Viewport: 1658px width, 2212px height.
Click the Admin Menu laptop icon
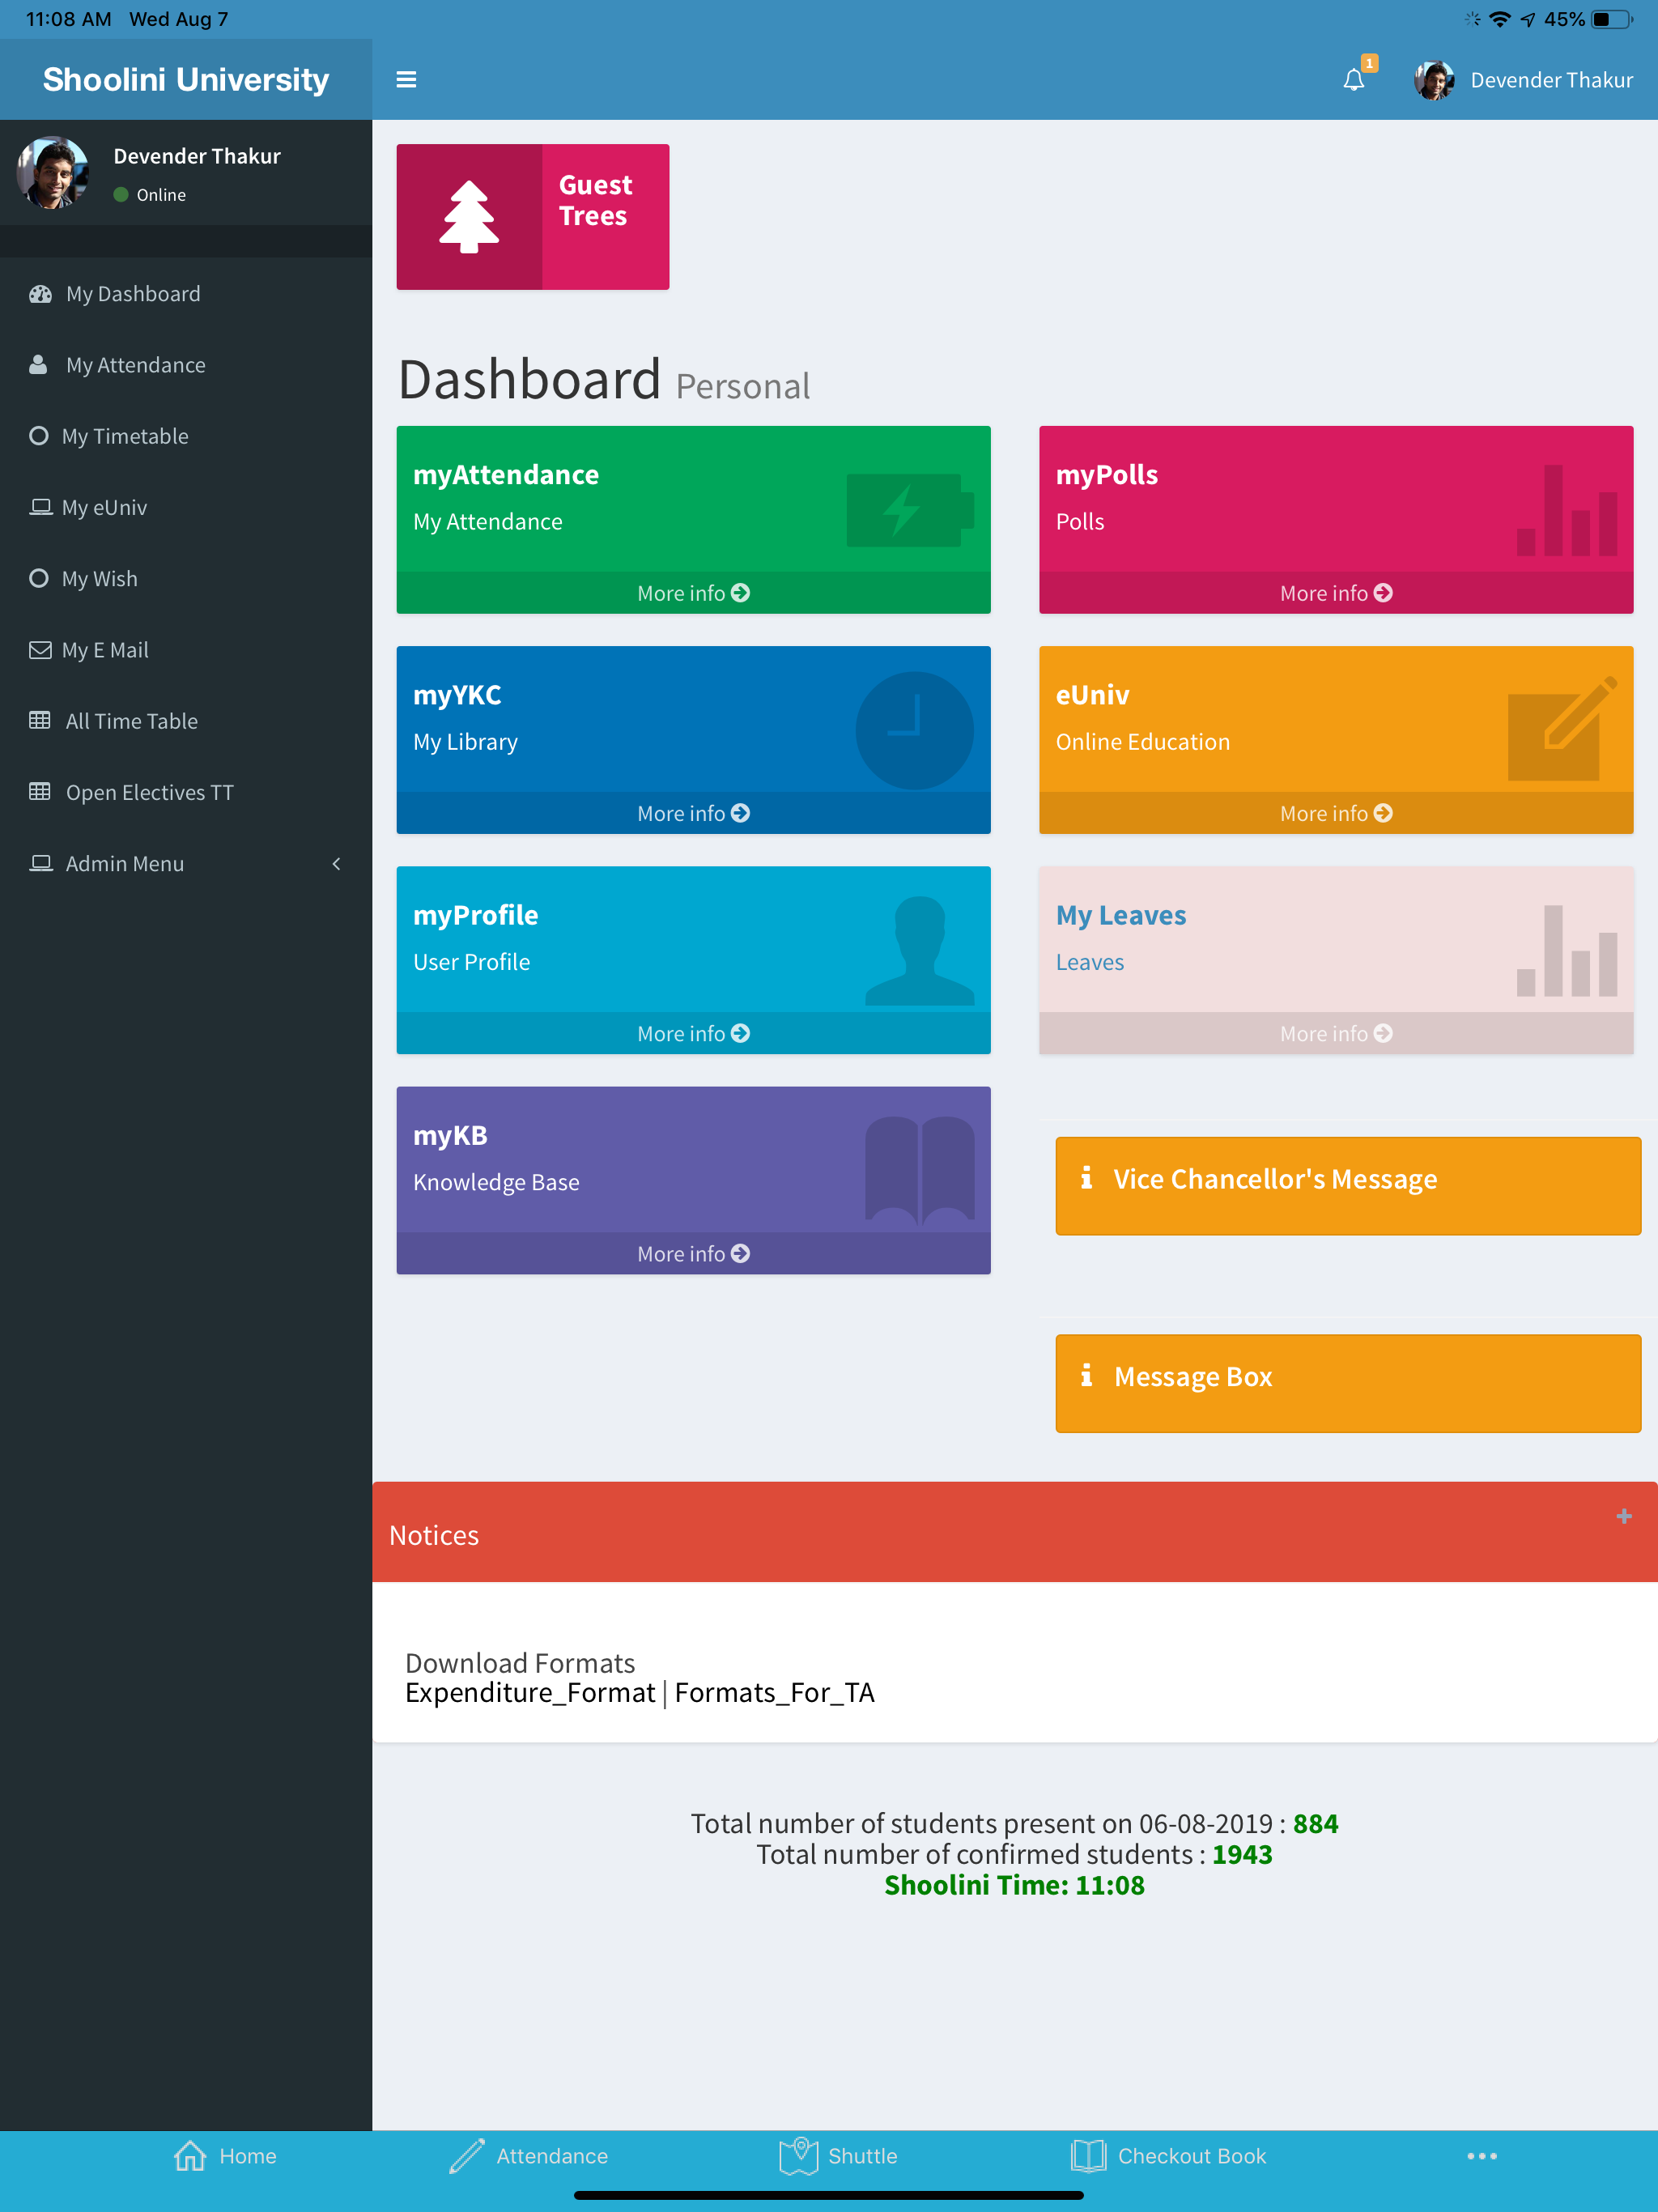[40, 863]
